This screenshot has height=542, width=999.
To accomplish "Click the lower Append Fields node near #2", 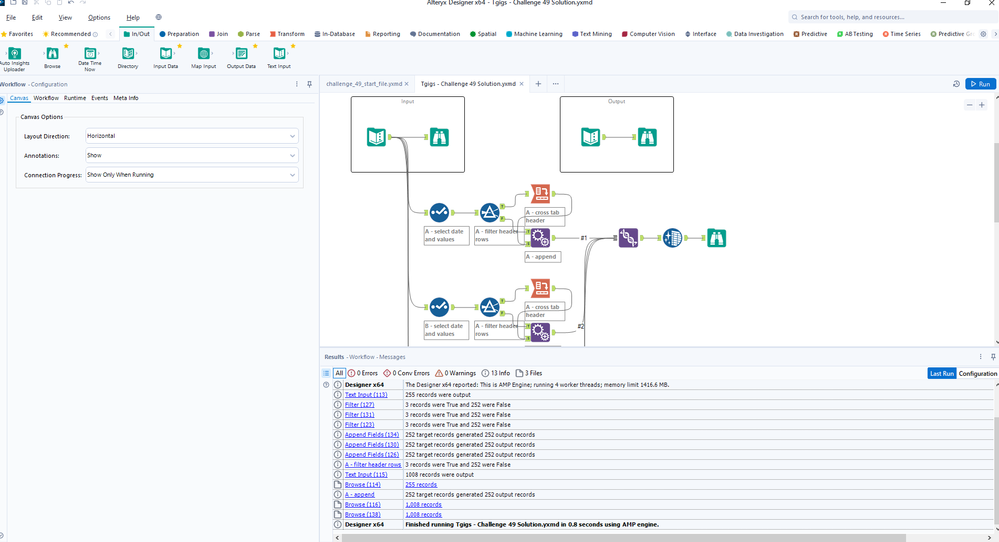I will (540, 332).
